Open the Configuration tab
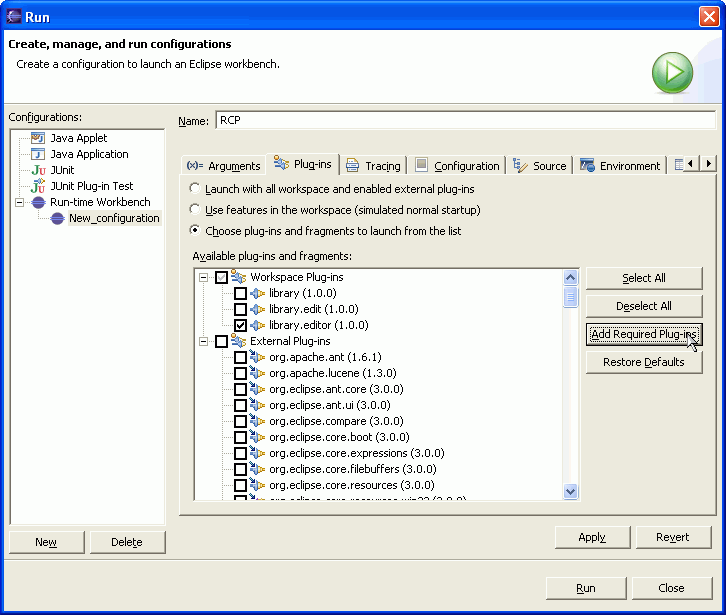Viewport: 726px width, 615px height. pyautogui.click(x=457, y=166)
